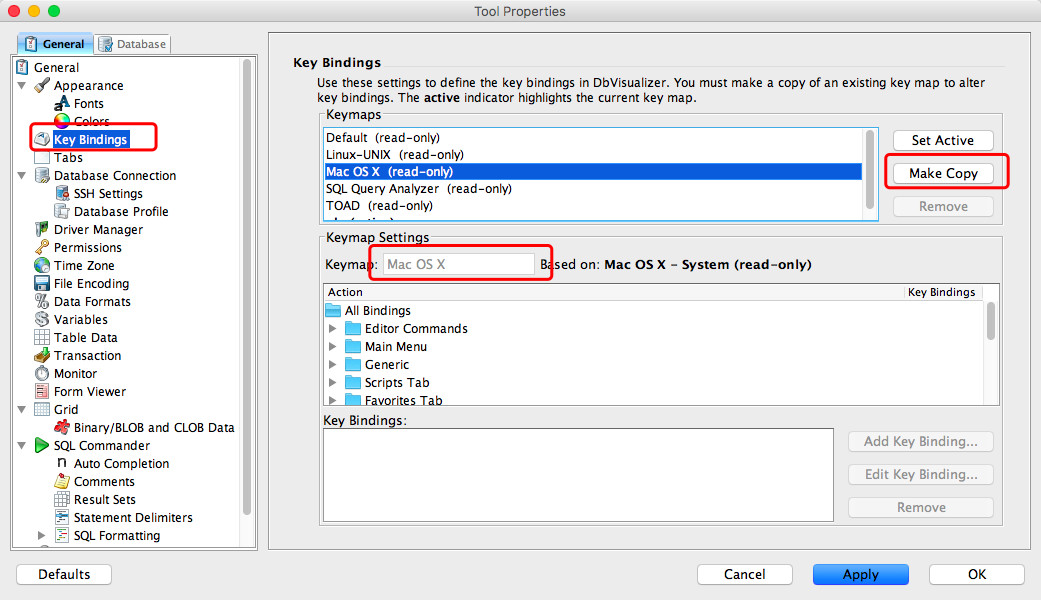Click the Permissions key icon

click(x=42, y=247)
